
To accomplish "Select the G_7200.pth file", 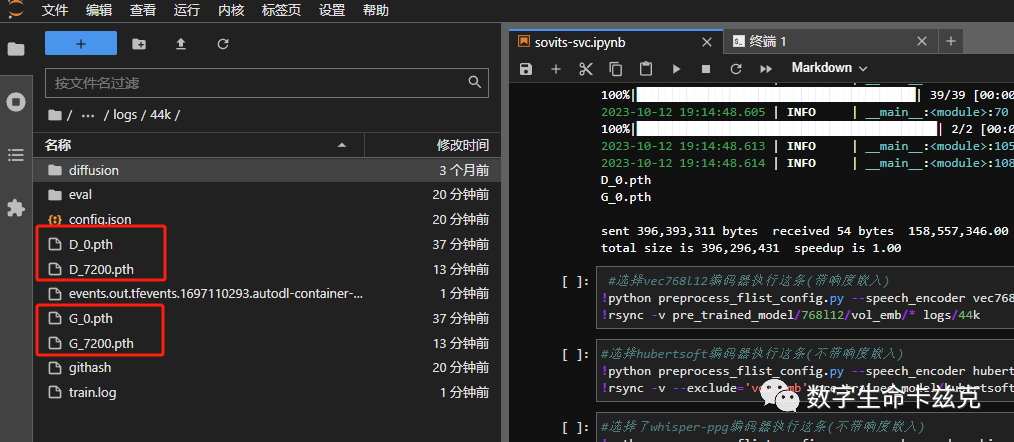I will click(267, 343).
